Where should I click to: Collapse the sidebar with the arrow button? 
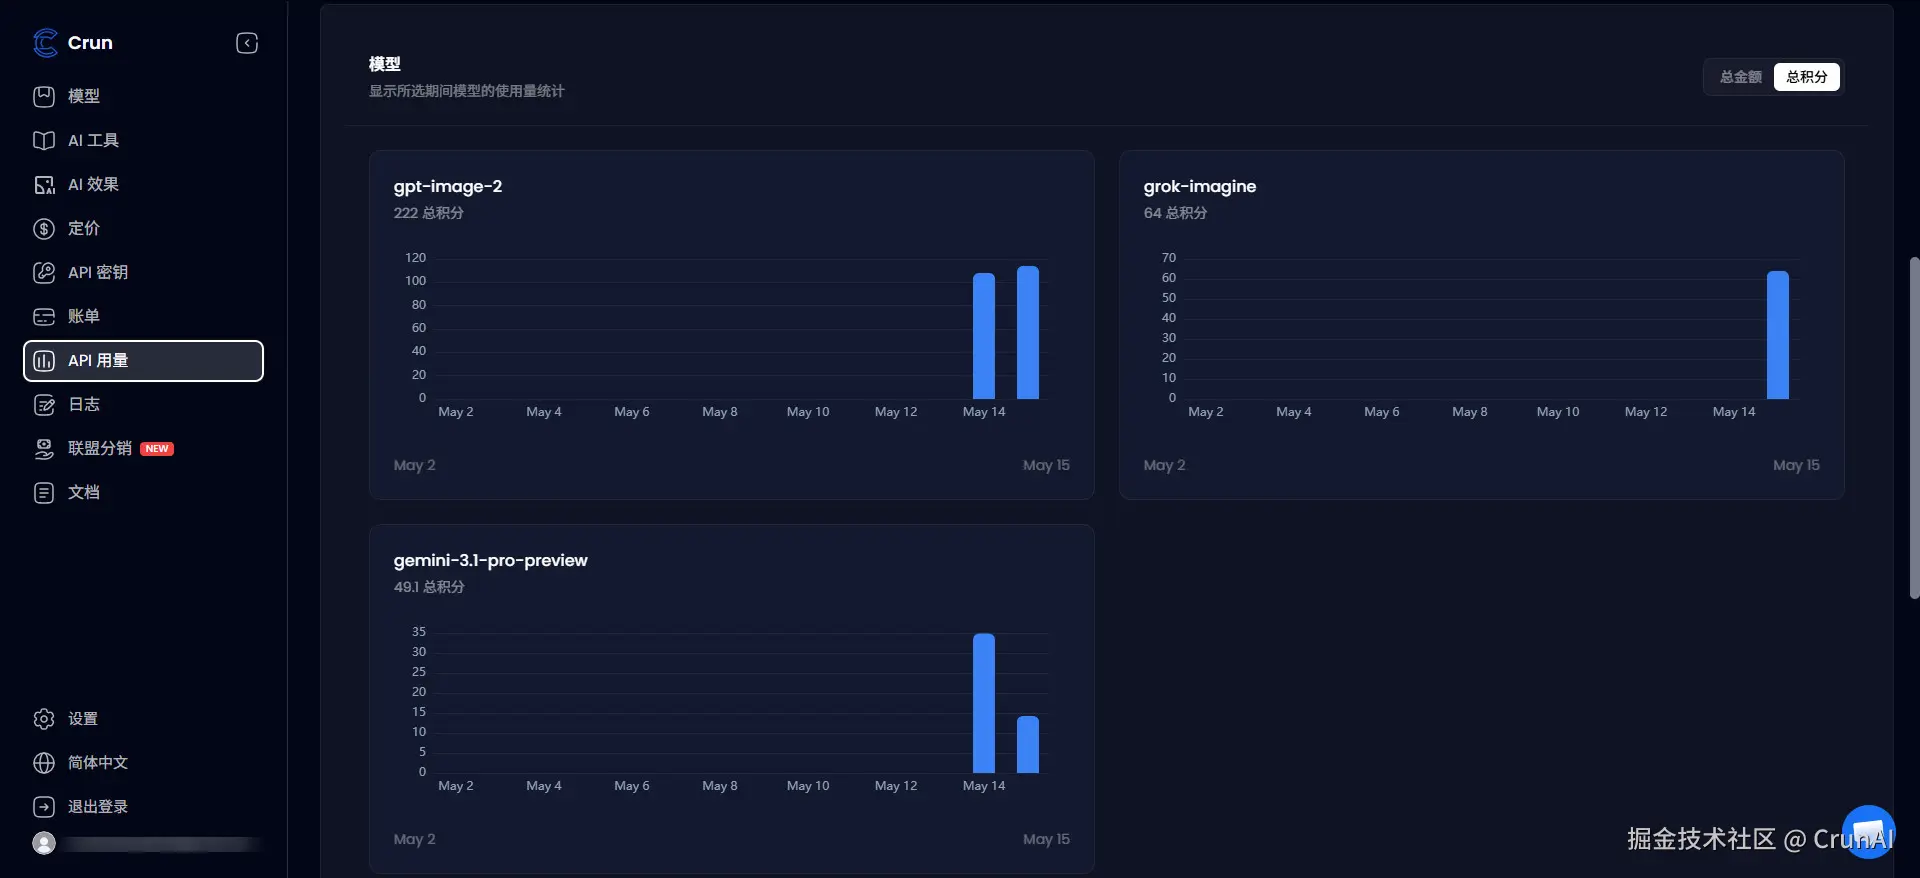[x=247, y=43]
